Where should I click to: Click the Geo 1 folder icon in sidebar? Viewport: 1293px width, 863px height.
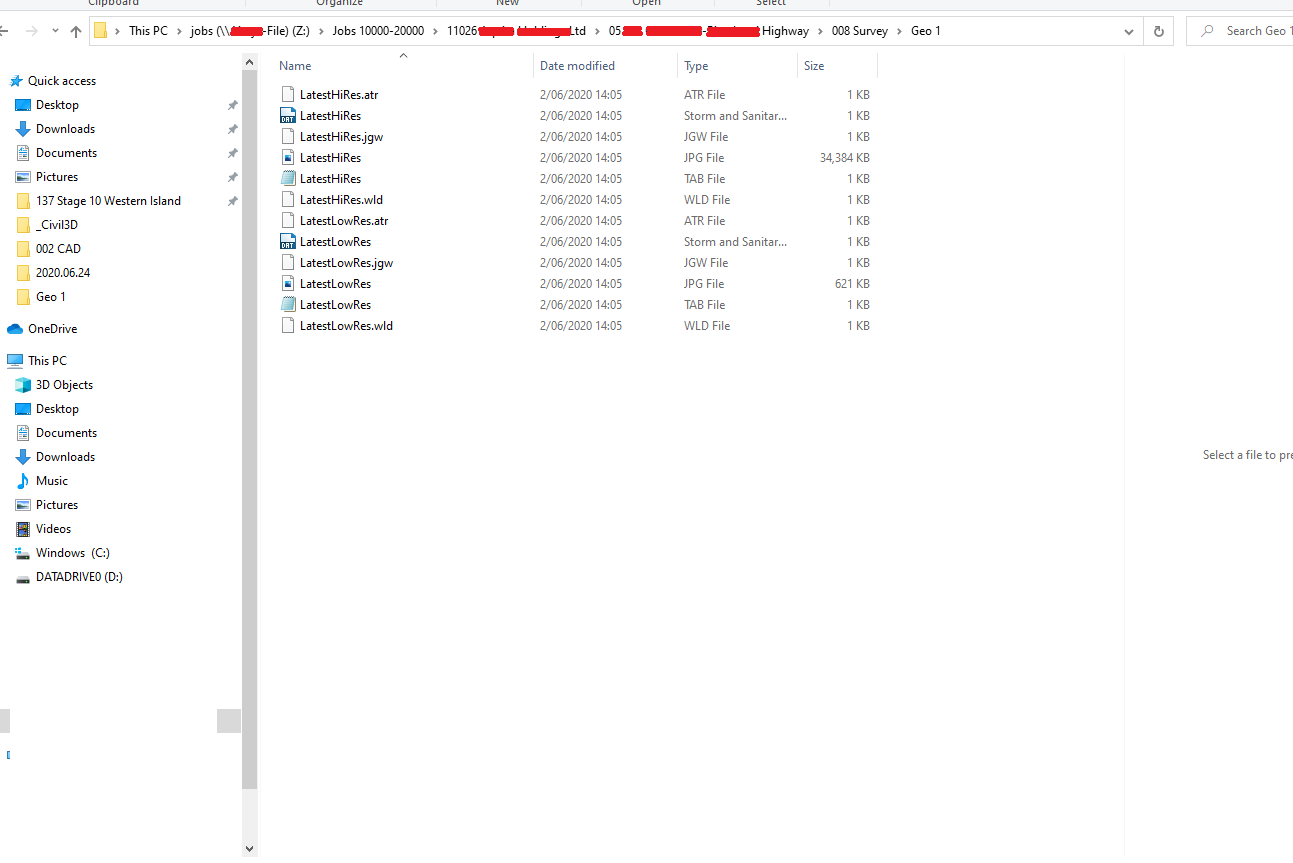tap(23, 297)
